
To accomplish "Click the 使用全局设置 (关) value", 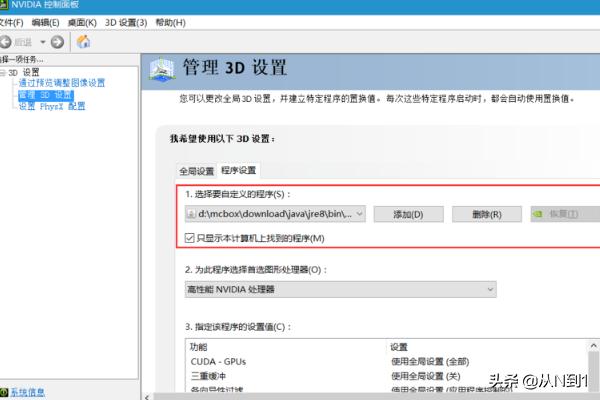I will coord(426,376).
